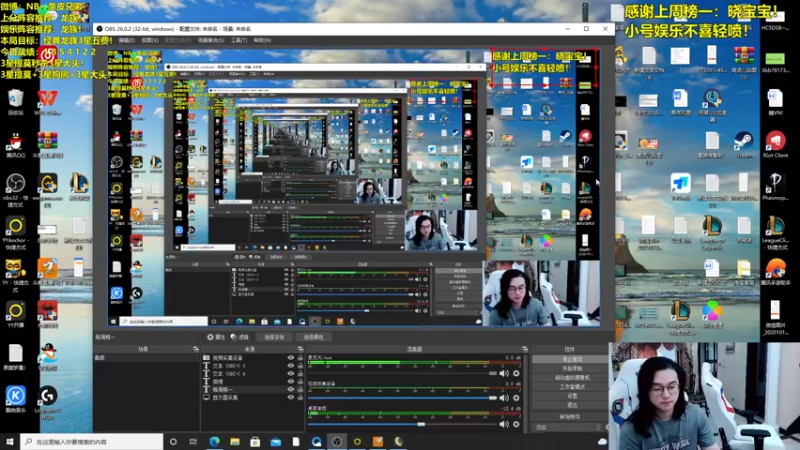Open the 配置文件(P) menu in OBS
This screenshot has width=800, height=450.
pos(178,40)
